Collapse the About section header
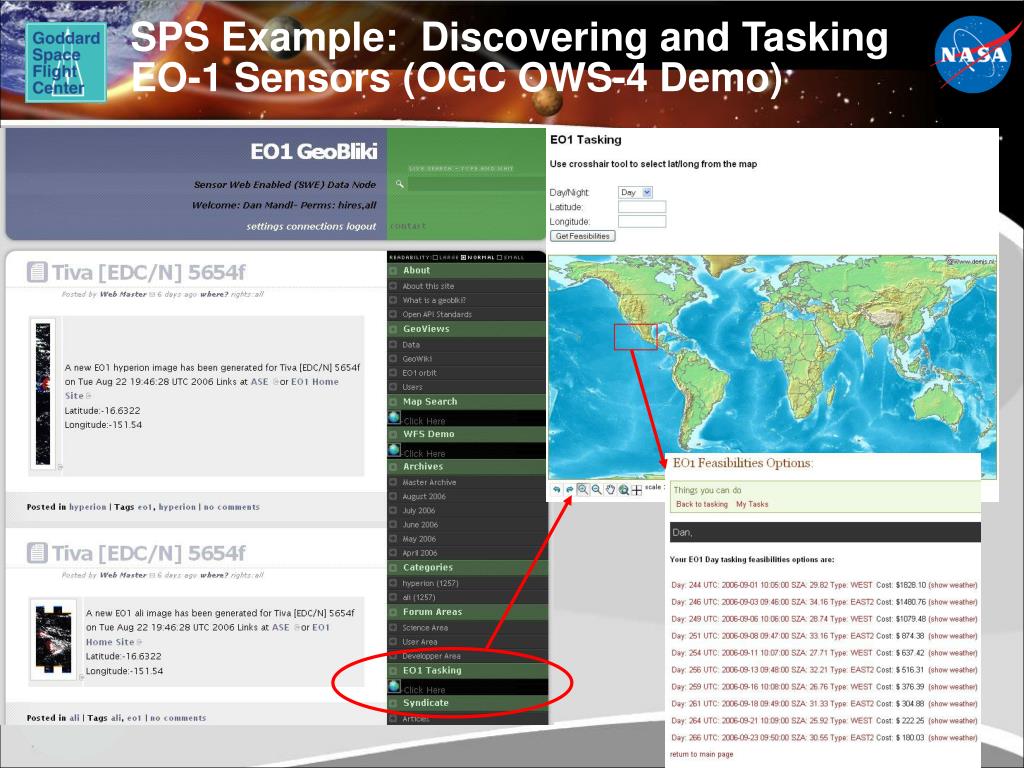 tap(466, 270)
